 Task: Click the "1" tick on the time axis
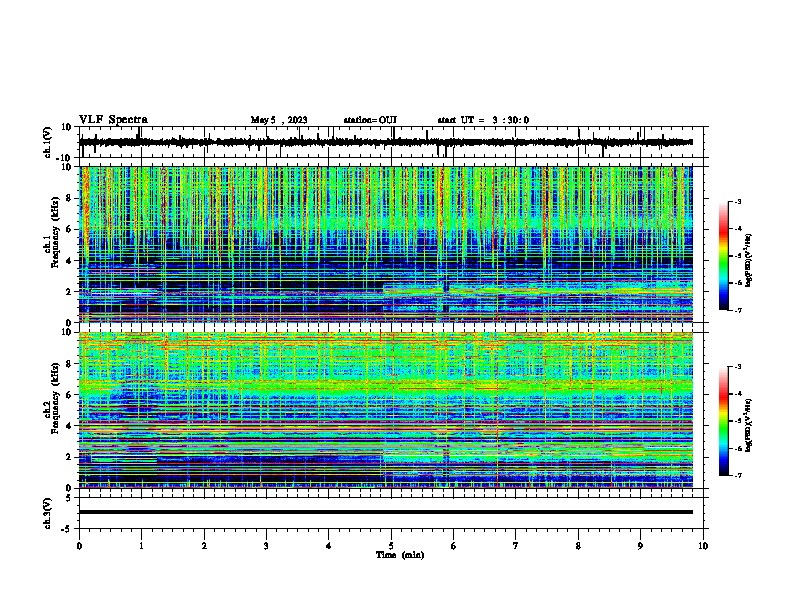[141, 546]
